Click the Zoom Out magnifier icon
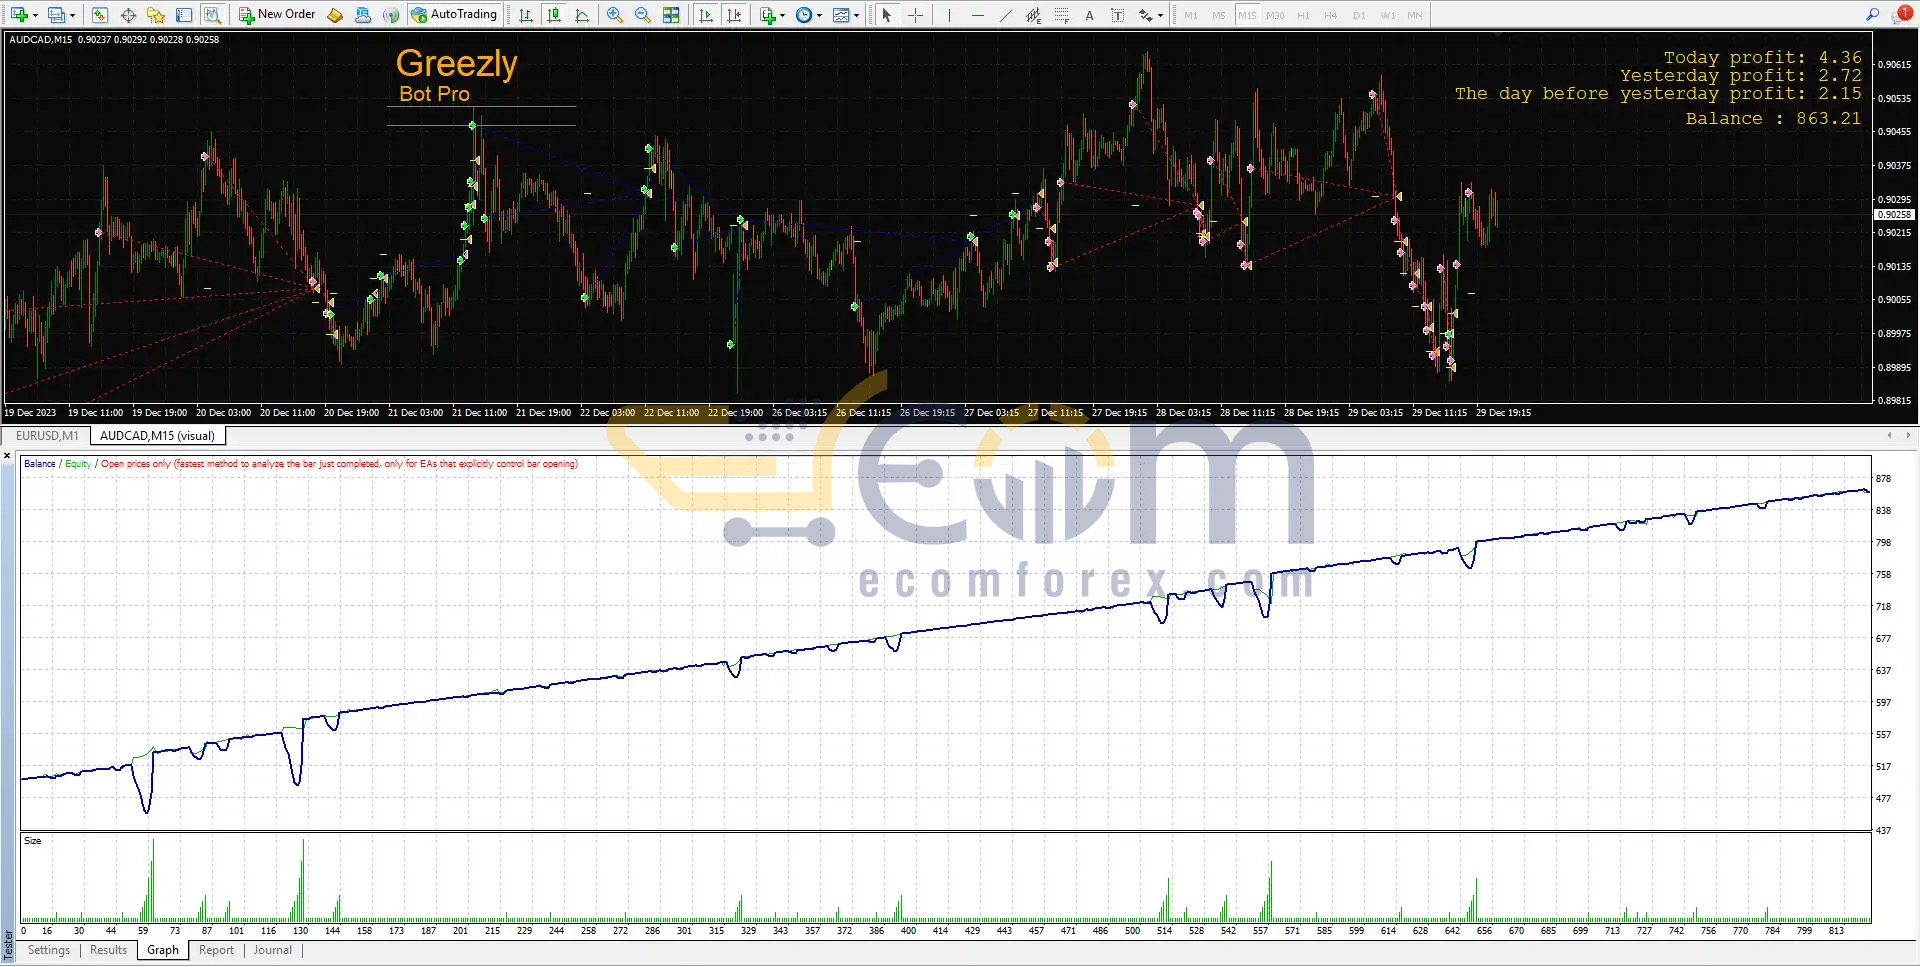Viewport: 1920px width, 967px height. (x=643, y=15)
